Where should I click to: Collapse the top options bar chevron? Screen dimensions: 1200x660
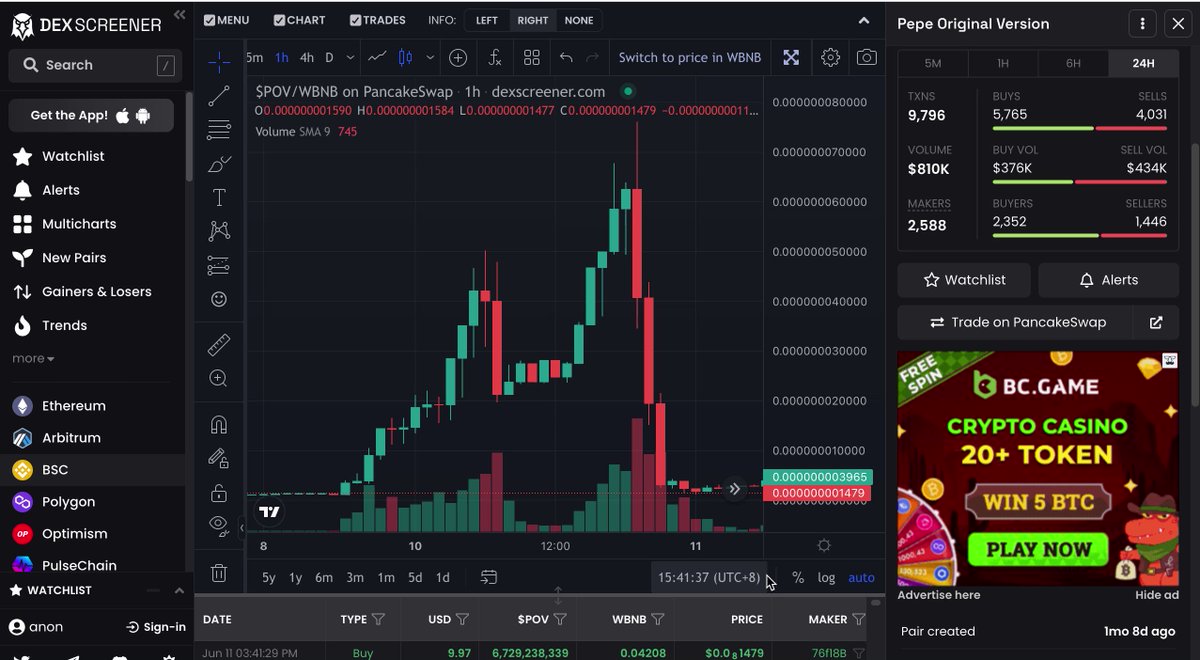(x=864, y=20)
